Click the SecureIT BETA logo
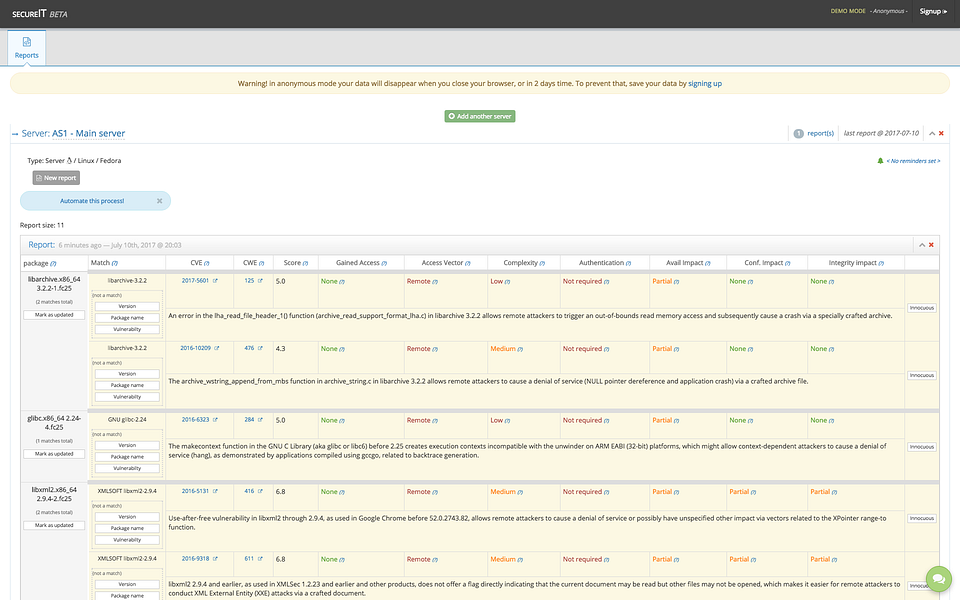The height and width of the screenshot is (600, 960). (40, 13)
